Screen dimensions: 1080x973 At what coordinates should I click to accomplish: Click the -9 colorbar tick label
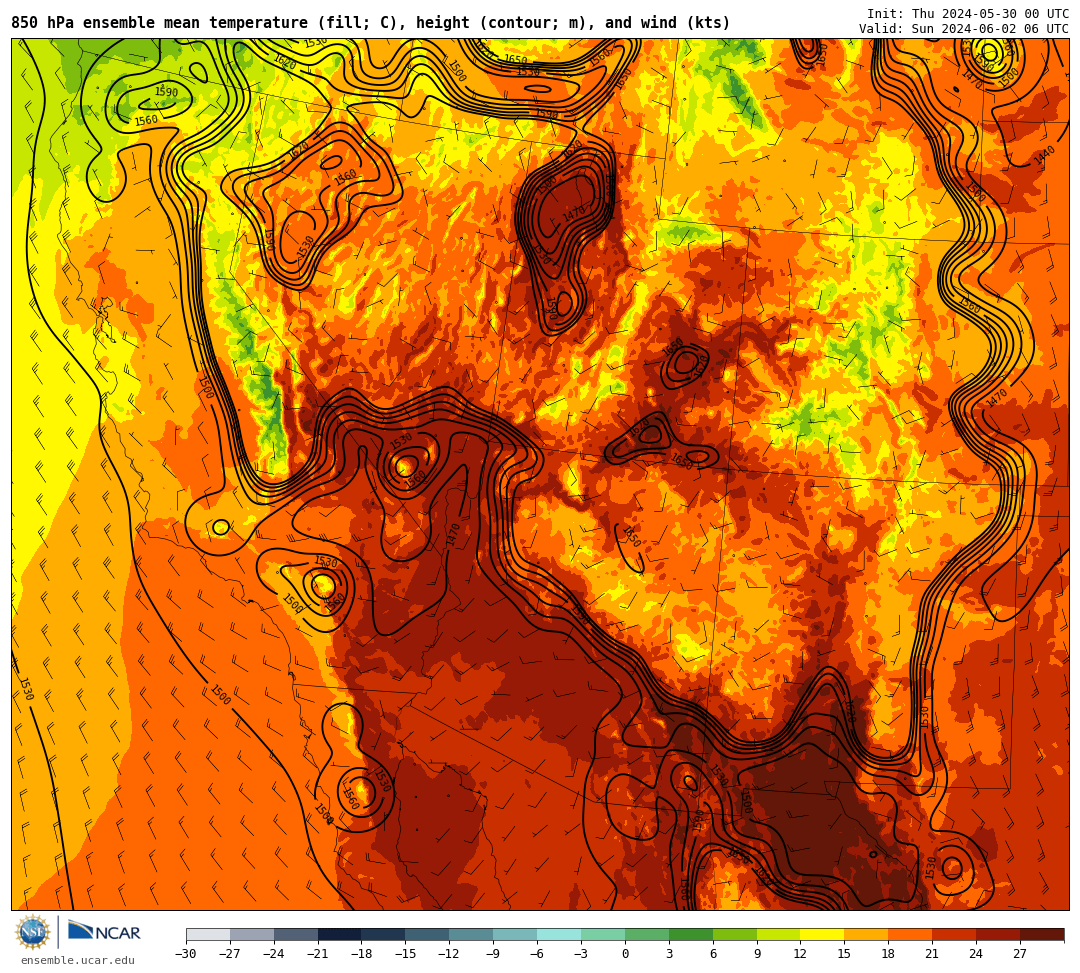[493, 954]
